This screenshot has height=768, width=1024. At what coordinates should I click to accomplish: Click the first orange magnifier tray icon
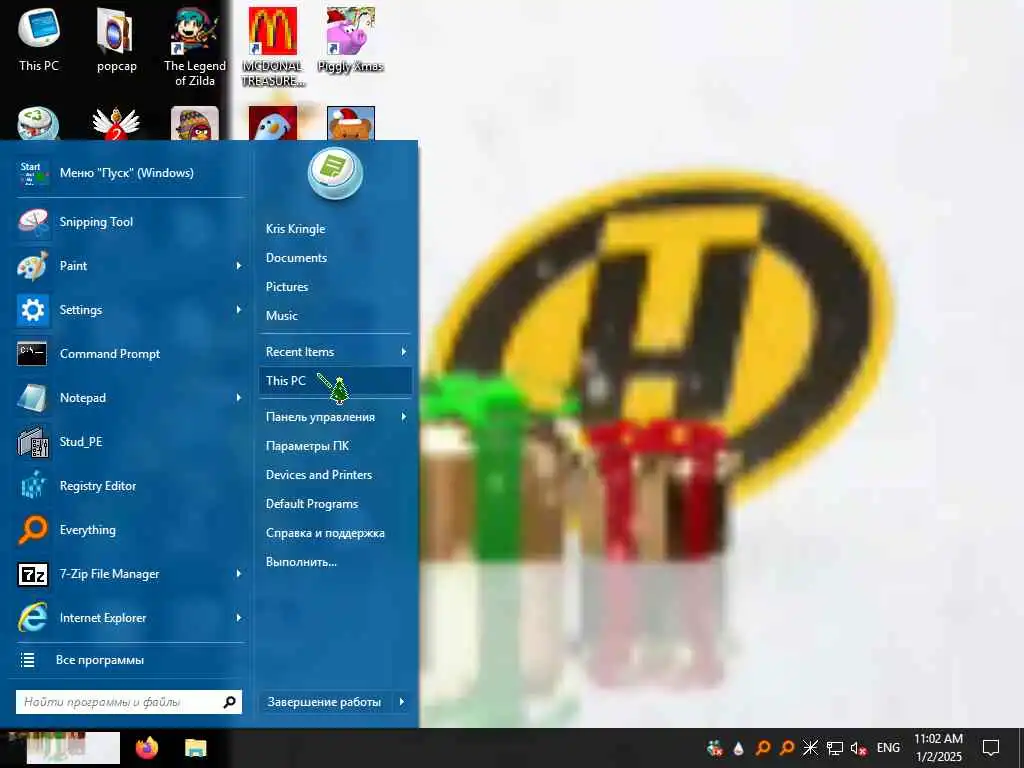(763, 748)
